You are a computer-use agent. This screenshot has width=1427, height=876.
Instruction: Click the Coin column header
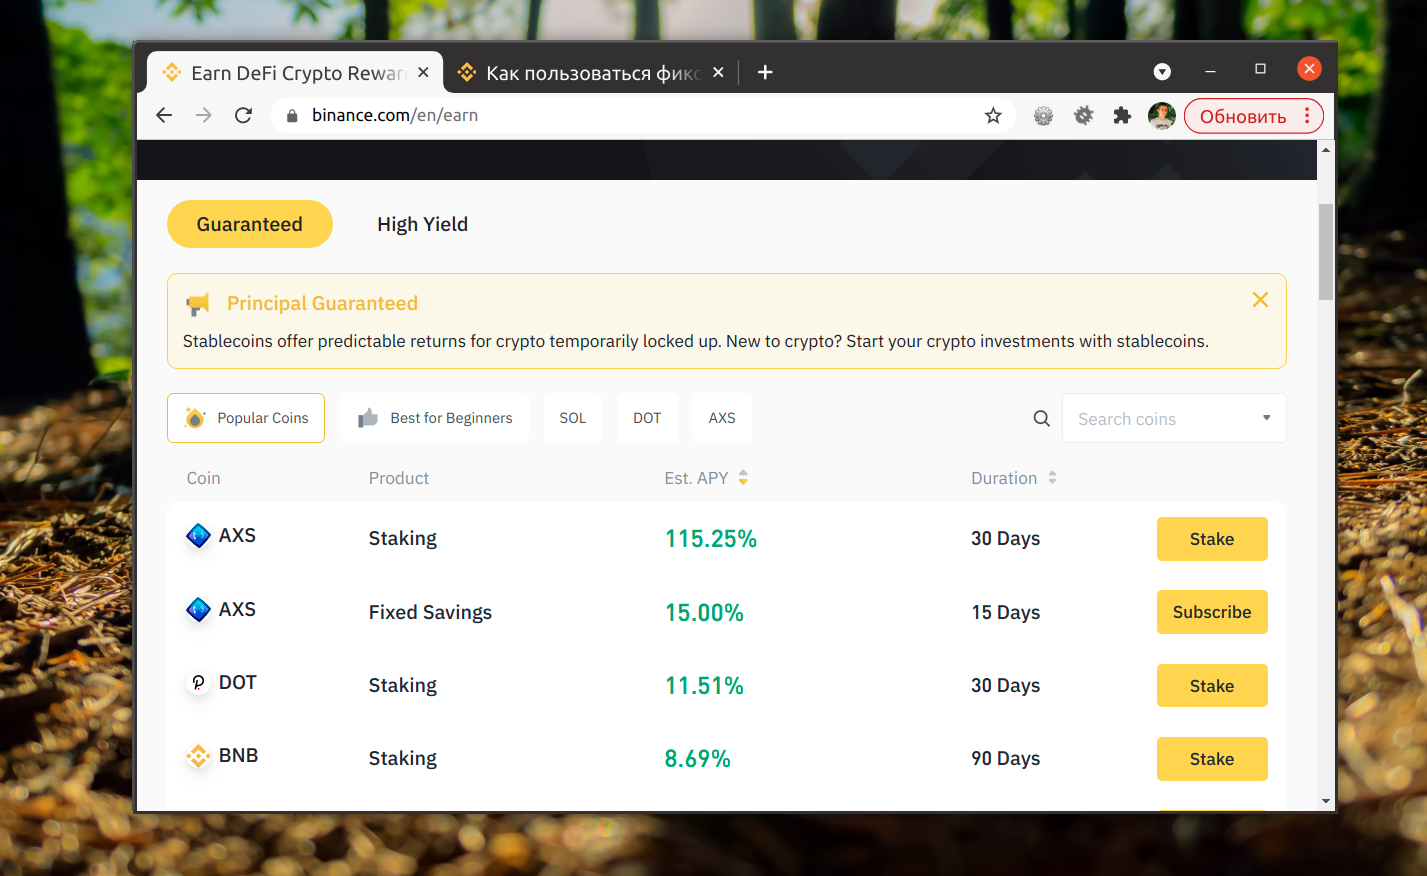[x=203, y=478]
